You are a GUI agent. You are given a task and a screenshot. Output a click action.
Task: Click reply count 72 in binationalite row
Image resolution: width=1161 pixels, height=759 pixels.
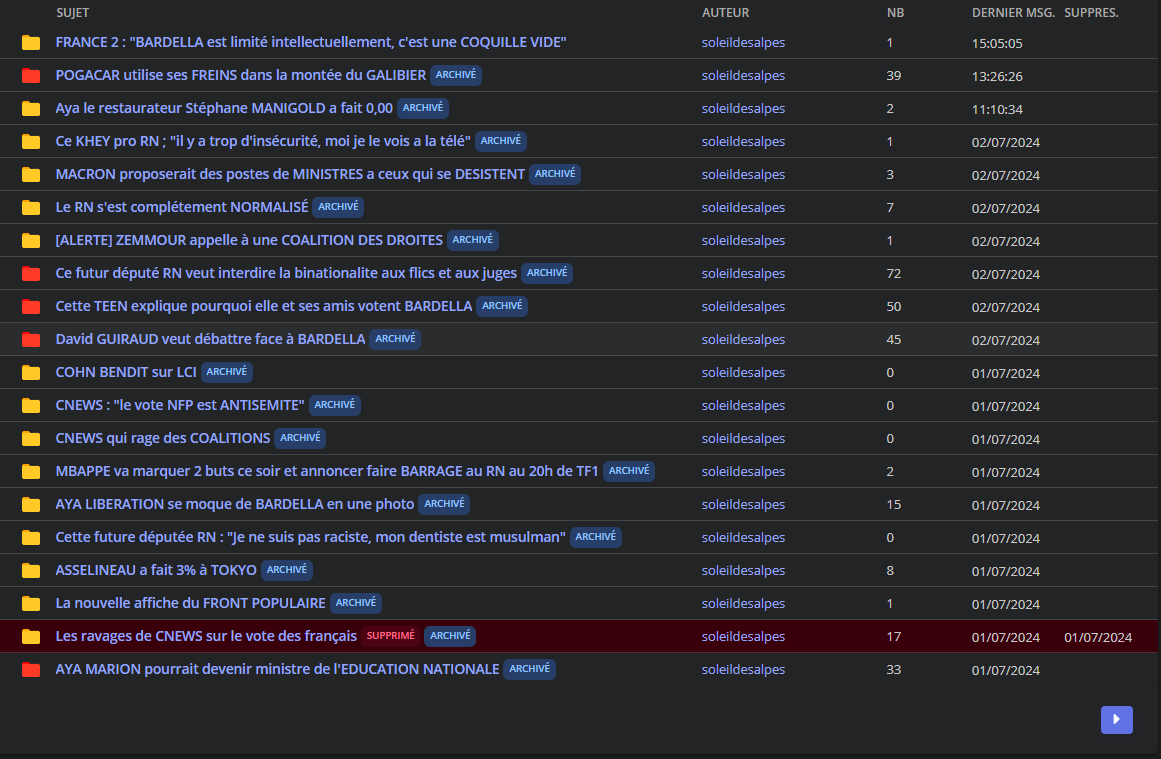[894, 274]
